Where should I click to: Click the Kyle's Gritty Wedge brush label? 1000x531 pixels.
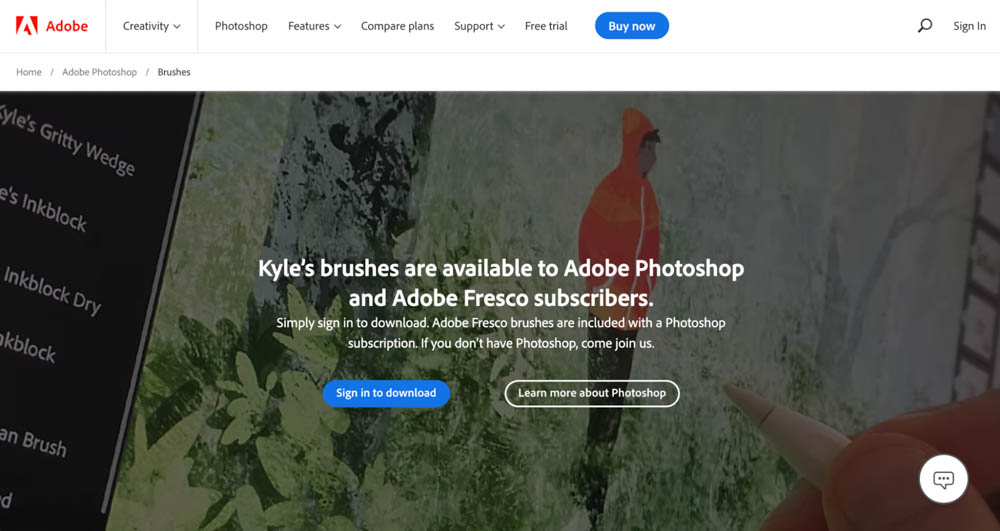pyautogui.click(x=67, y=140)
